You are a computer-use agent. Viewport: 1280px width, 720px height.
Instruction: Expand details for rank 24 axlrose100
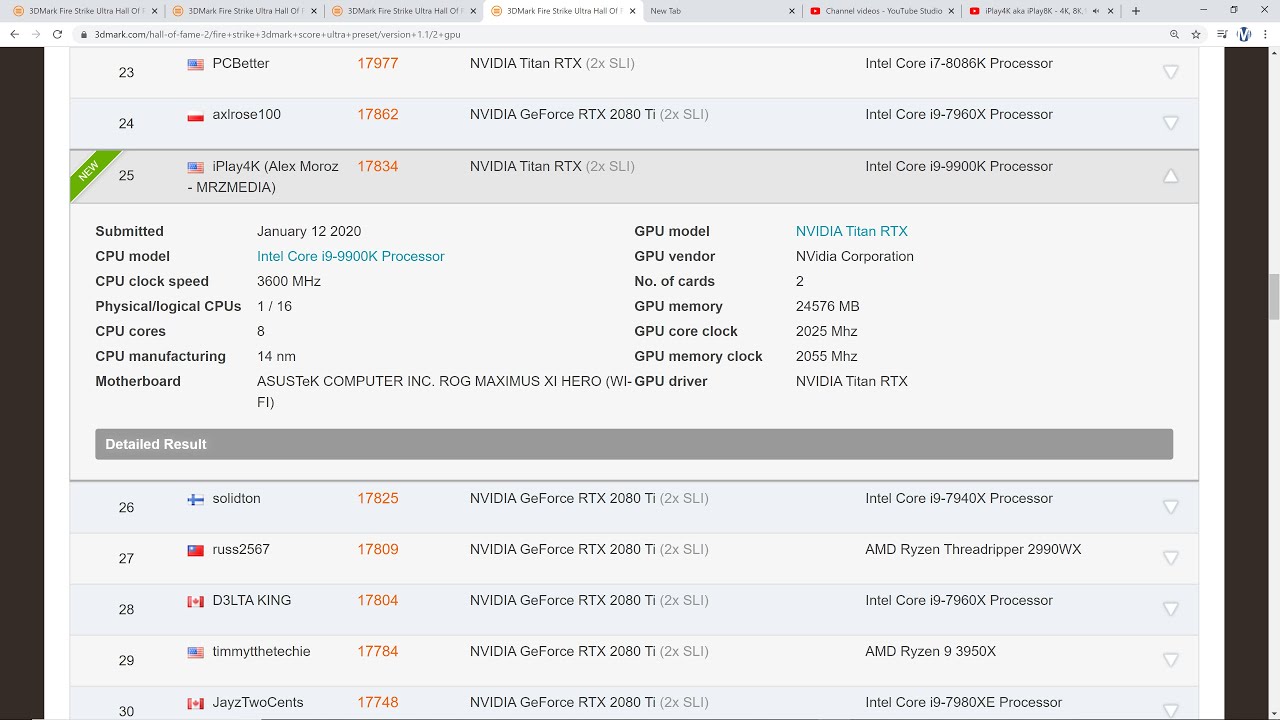click(x=1171, y=123)
